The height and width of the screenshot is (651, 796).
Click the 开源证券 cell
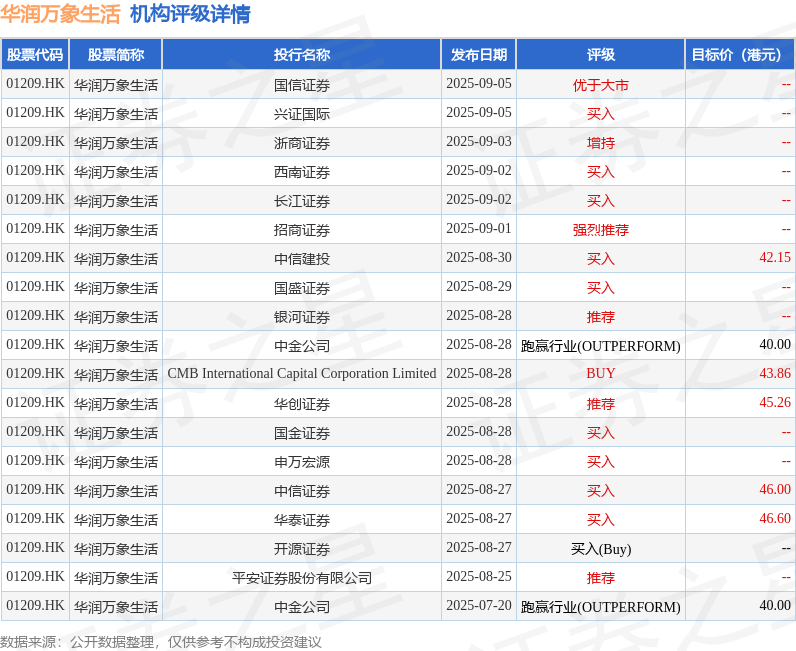(302, 548)
